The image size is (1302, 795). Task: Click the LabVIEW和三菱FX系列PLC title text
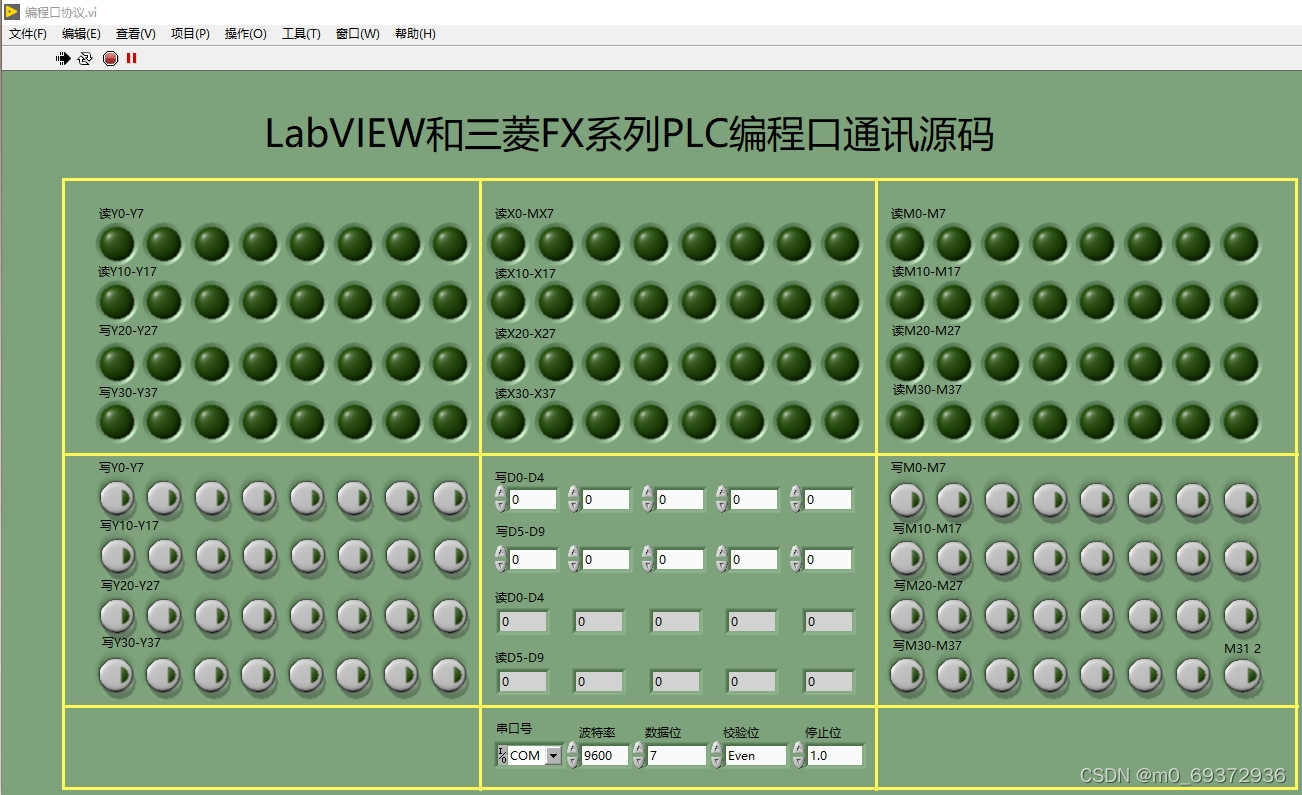pos(629,134)
